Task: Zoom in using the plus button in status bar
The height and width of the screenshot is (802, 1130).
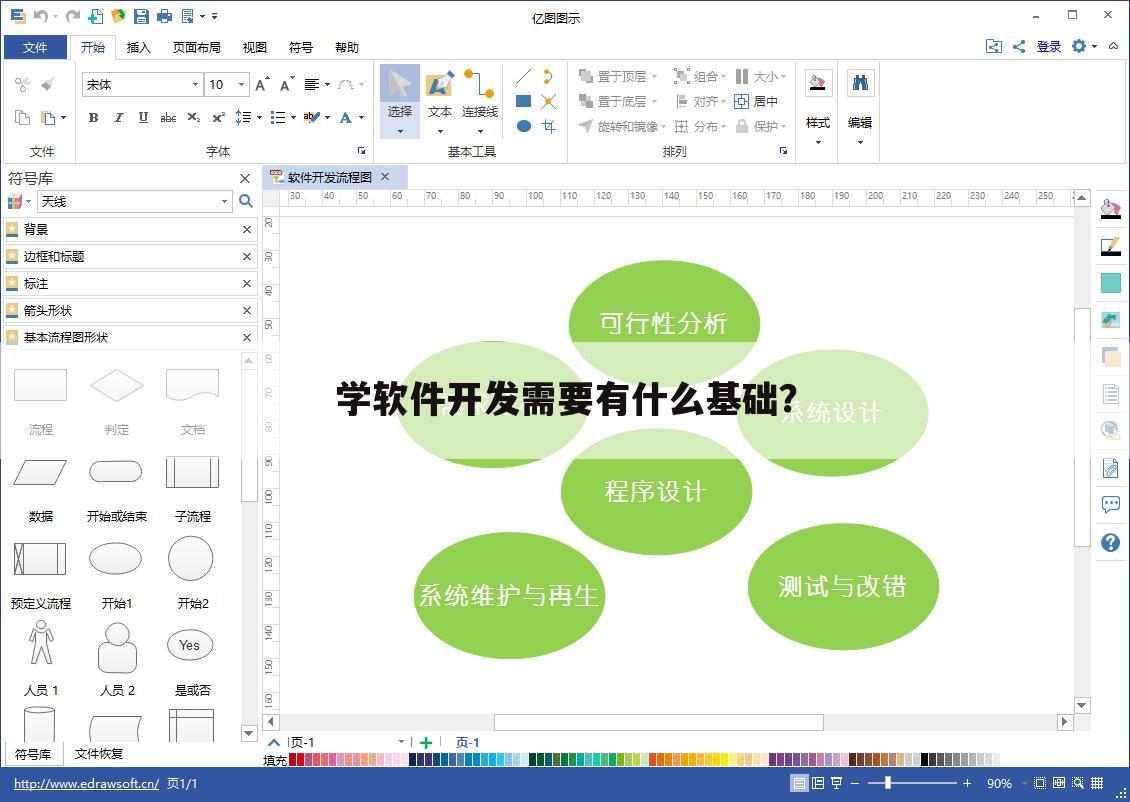Action: [967, 783]
